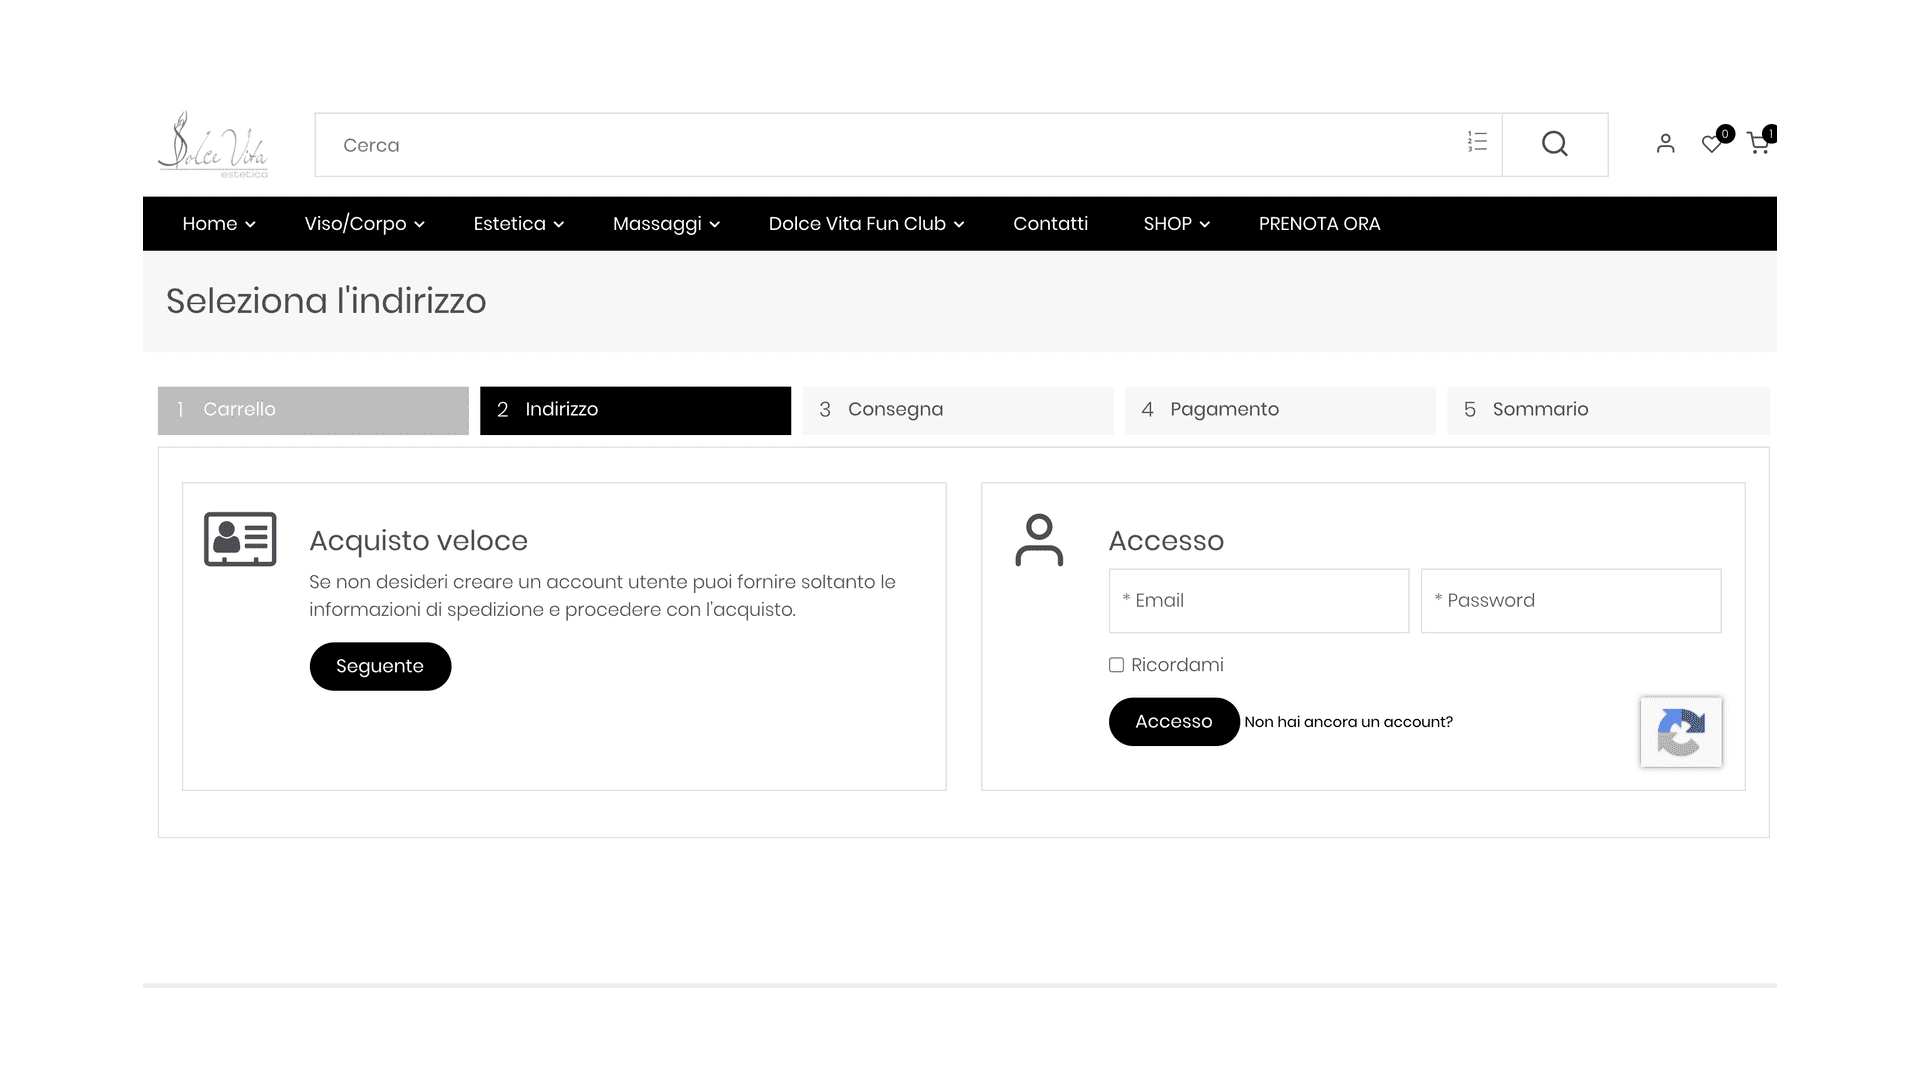
Task: Expand the Dolce Vita Fun Club dropdown
Action: click(866, 224)
